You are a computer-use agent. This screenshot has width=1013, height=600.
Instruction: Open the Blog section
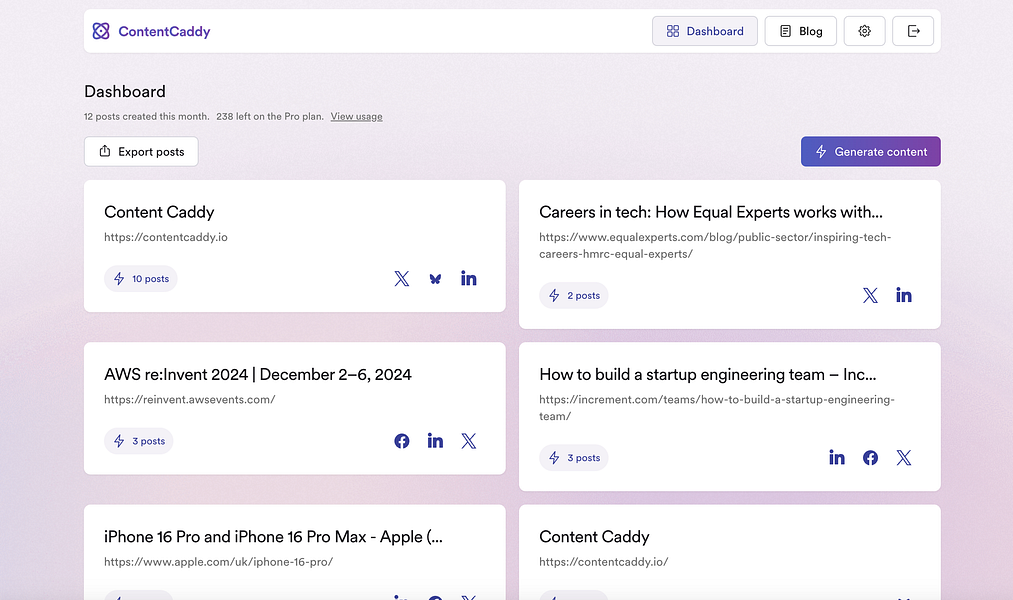(800, 31)
